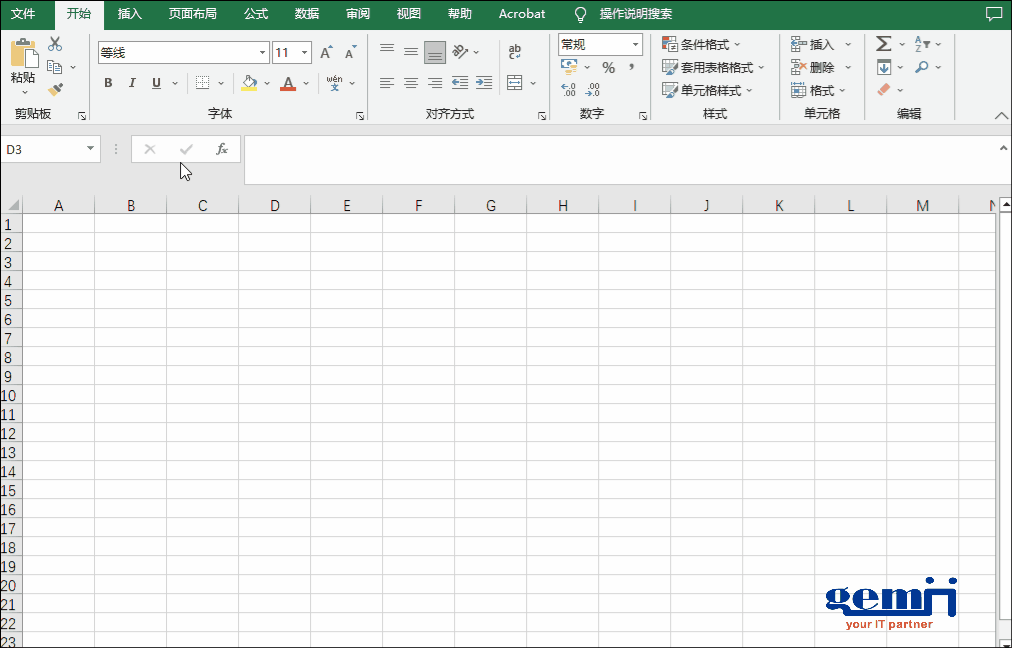Open the font name dropdown 等线
The image size is (1012, 648).
[x=263, y=53]
